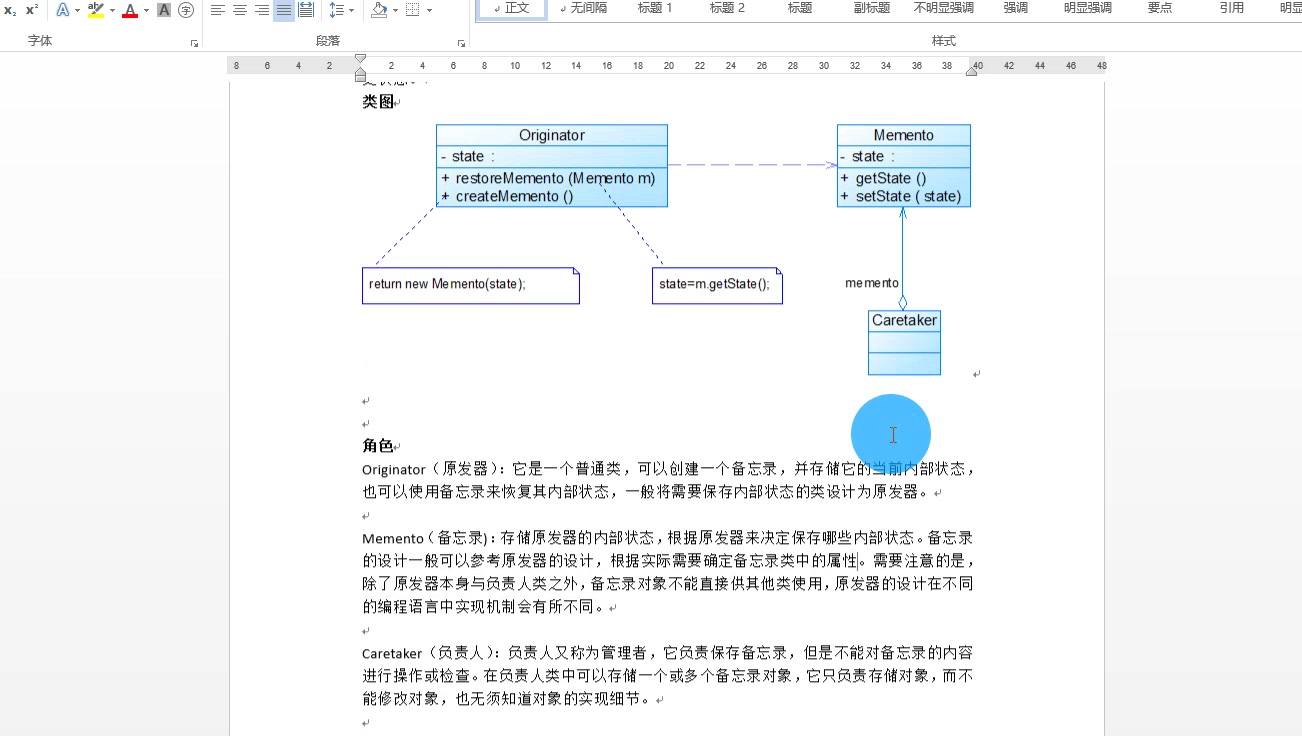Select the 无间隔 style
The image size is (1302, 736).
tap(583, 8)
